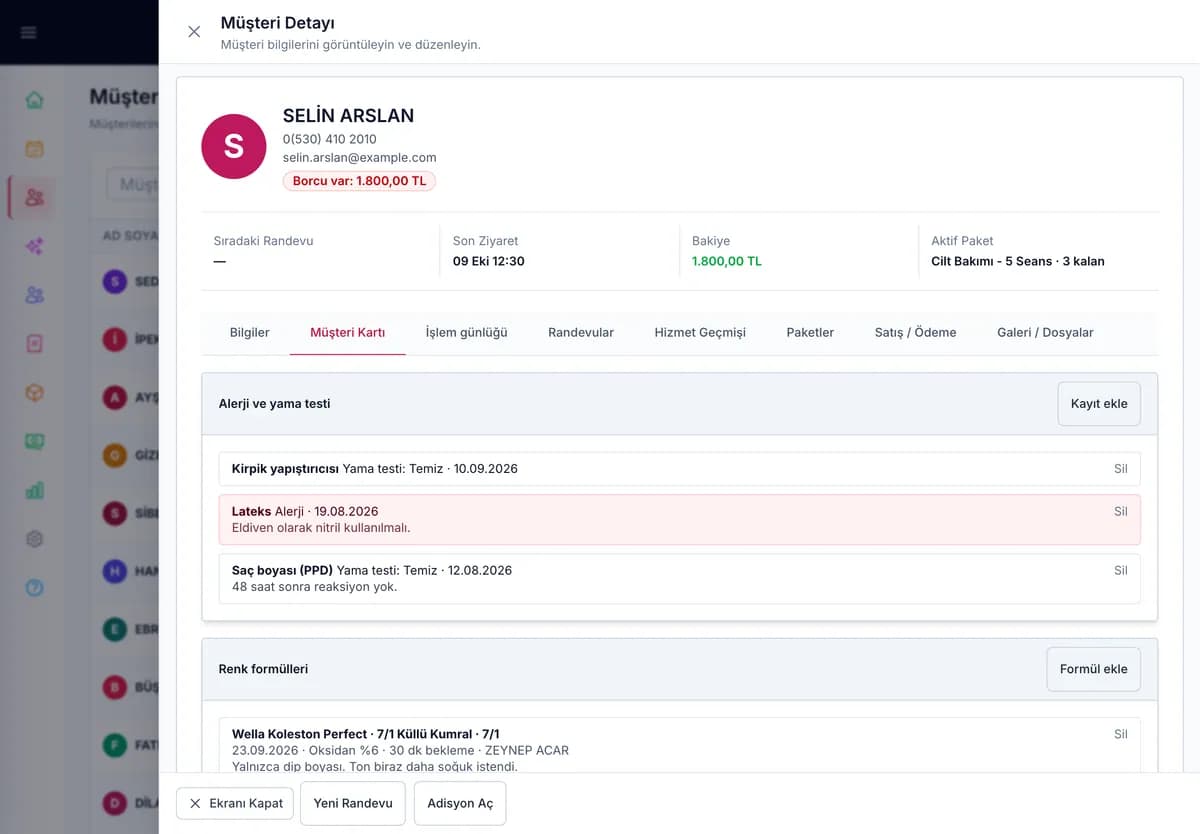This screenshot has width=1200, height=834.
Task: Close the Müşteri Detayı panel with the X icon
Action: pyautogui.click(x=194, y=32)
